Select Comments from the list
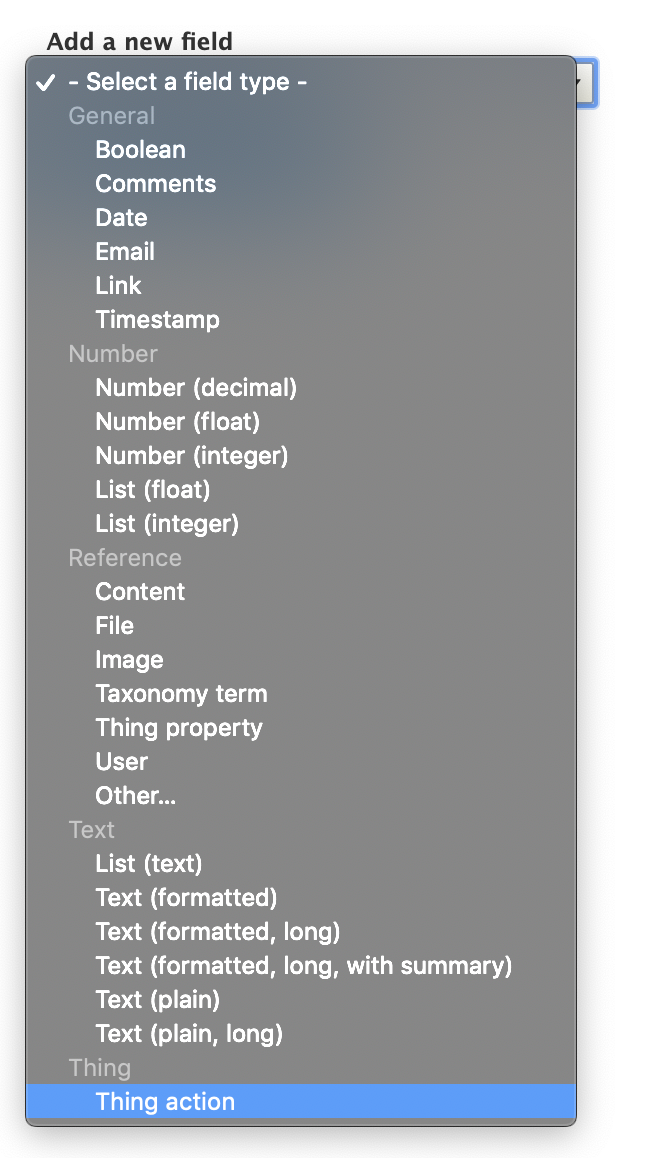This screenshot has width=668, height=1158. (x=155, y=184)
